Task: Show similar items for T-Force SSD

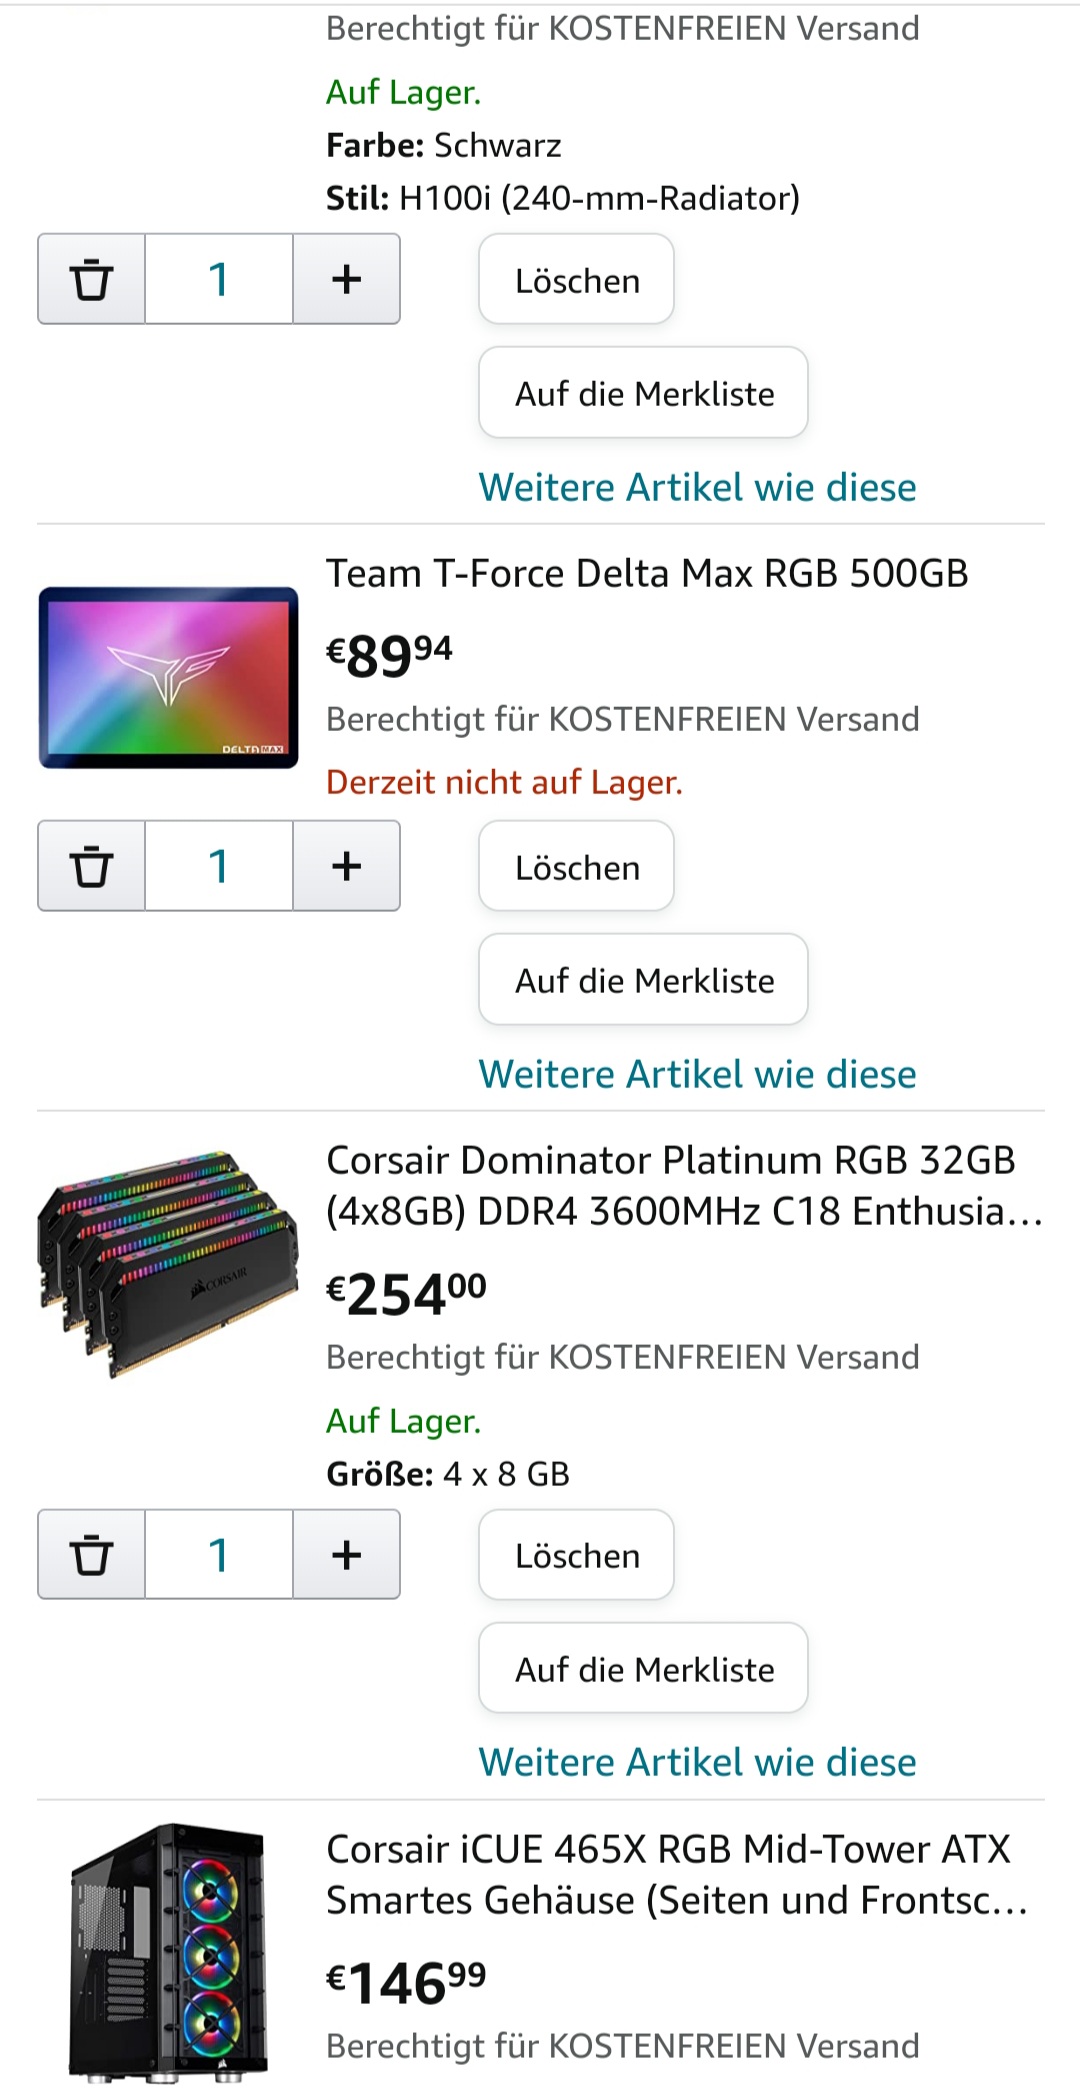Action: point(697,1075)
